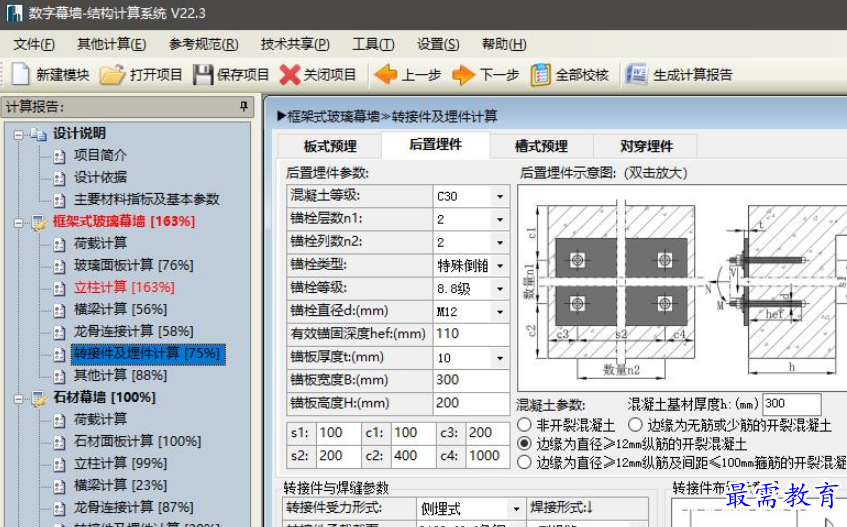
Task: Go to previous step 上一步 arrow
Action: click(386, 75)
